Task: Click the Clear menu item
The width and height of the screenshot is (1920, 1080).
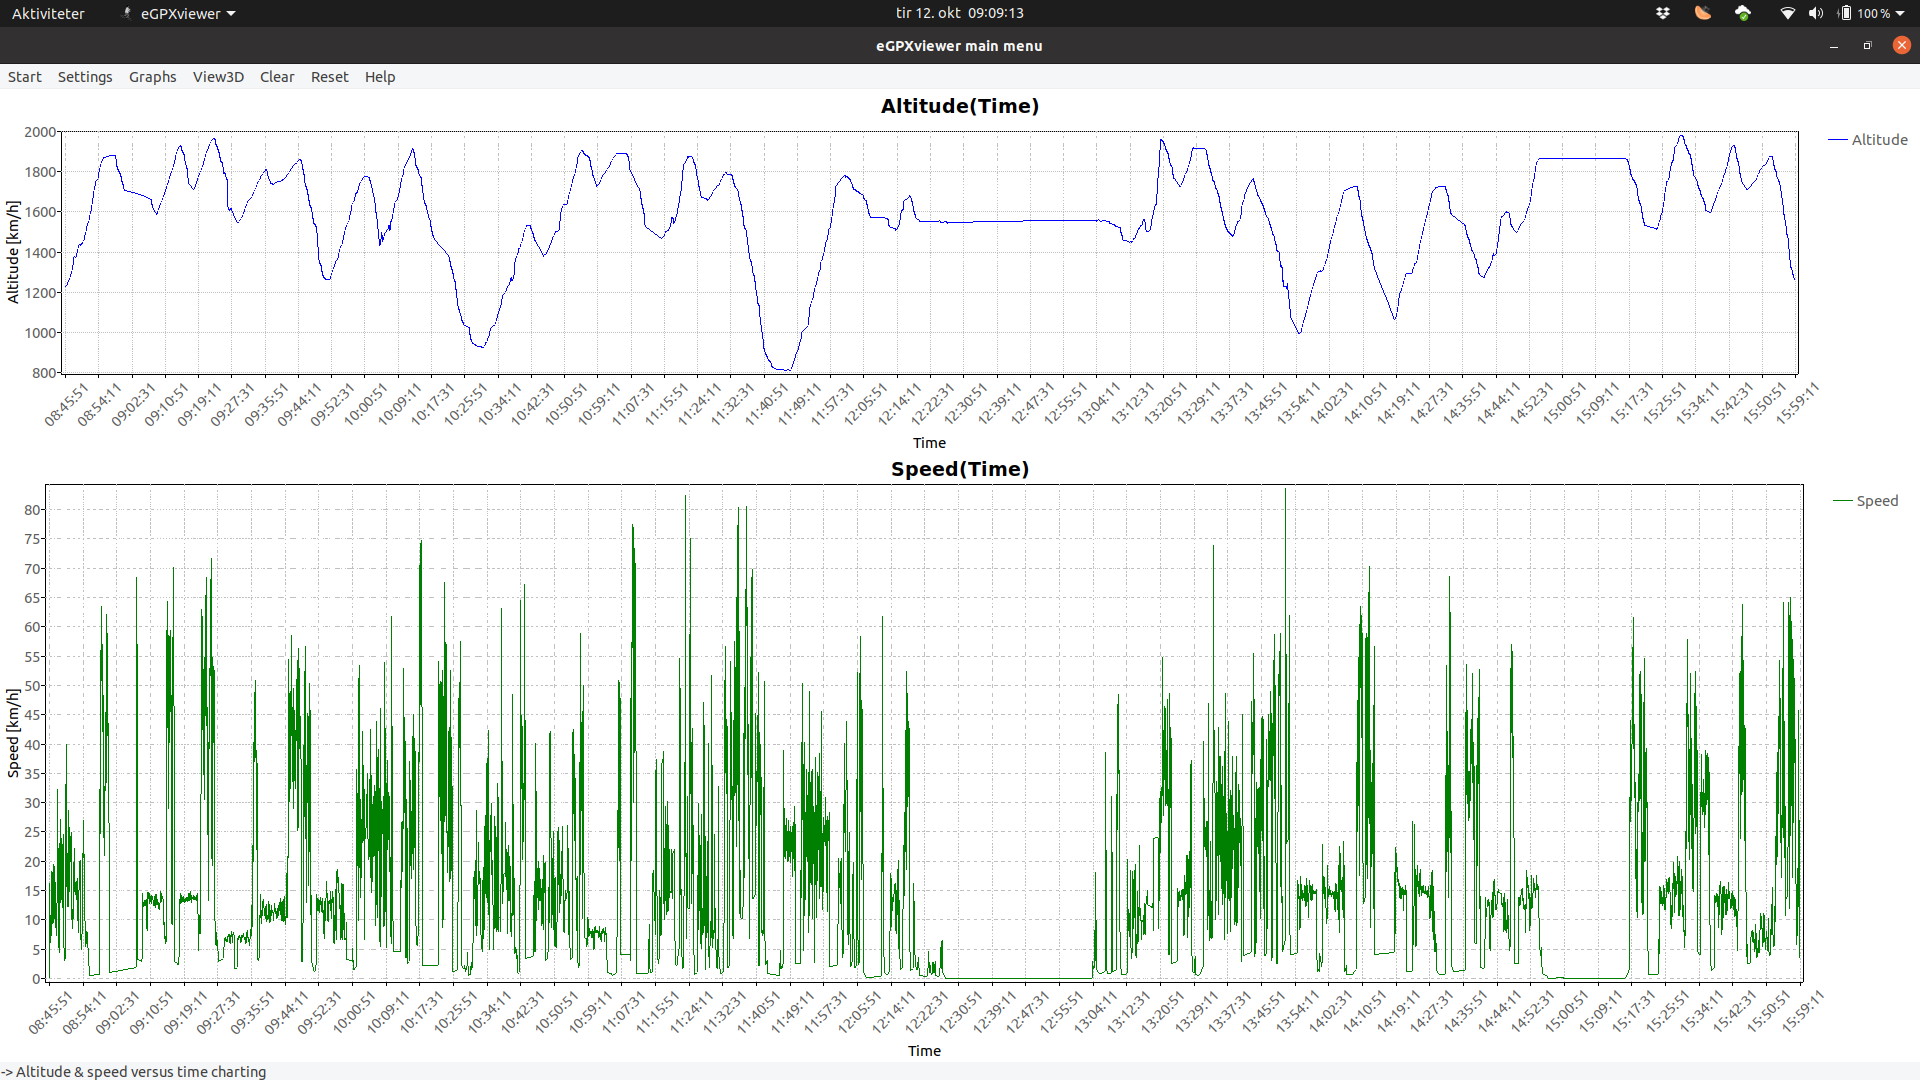Action: (x=277, y=77)
